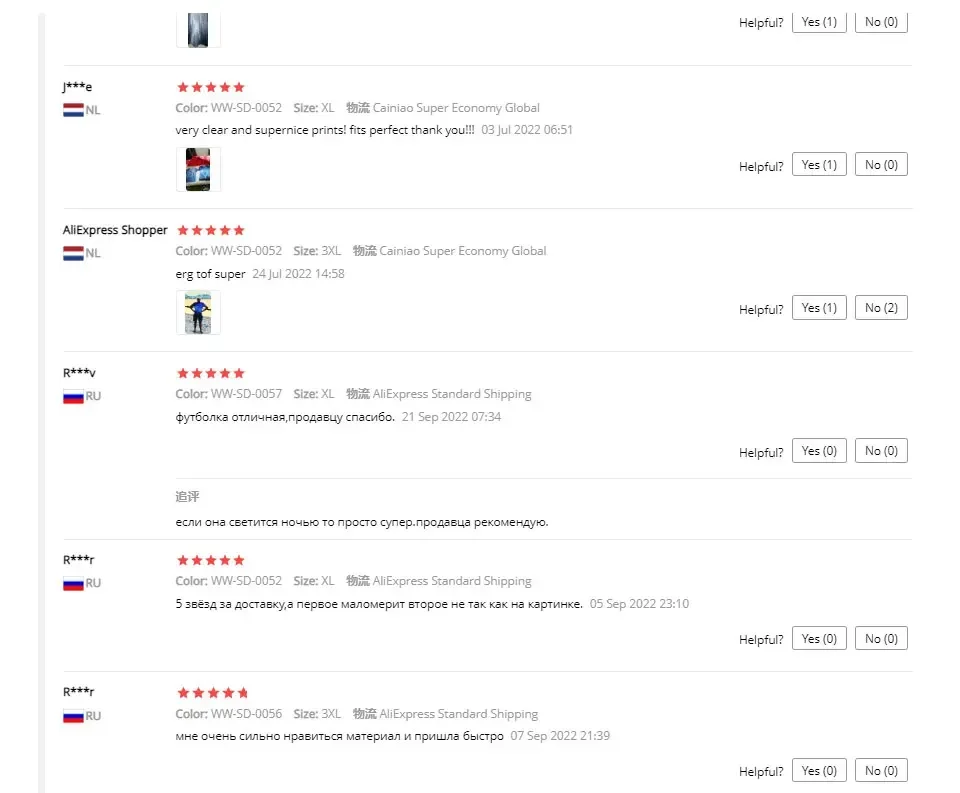Vote No (0) on the 05 Sep 2022 review

(881, 639)
